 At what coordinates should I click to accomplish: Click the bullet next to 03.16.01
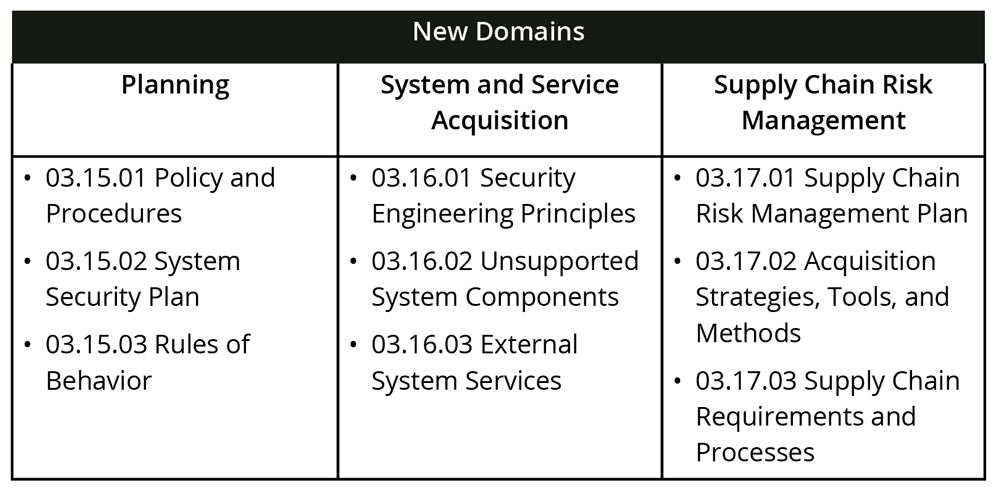pos(353,179)
